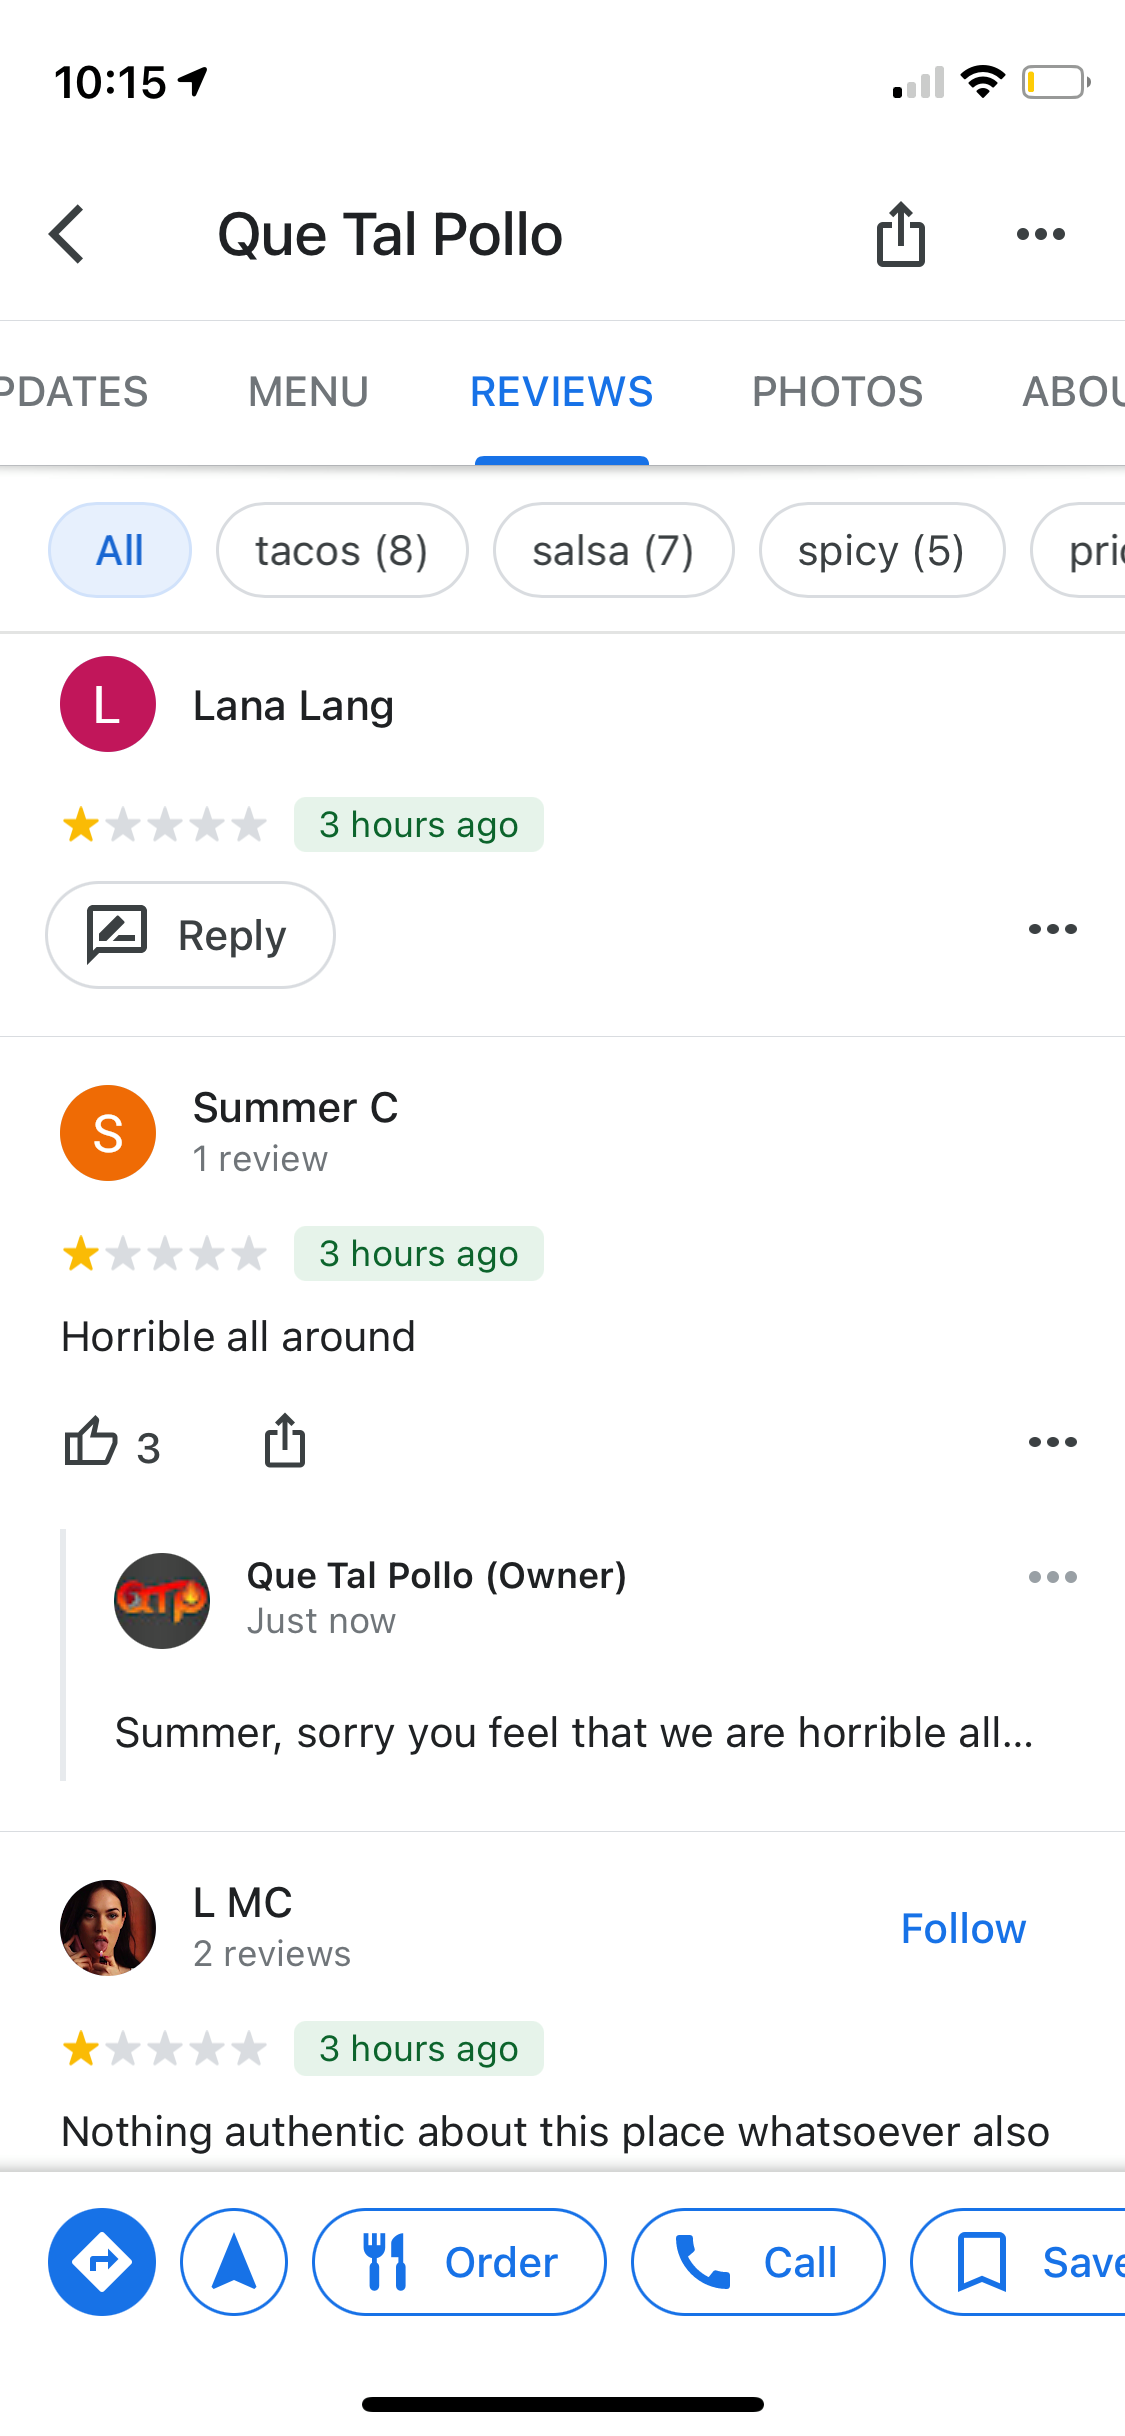
Task: Share Summer C's review
Action: click(285, 1441)
